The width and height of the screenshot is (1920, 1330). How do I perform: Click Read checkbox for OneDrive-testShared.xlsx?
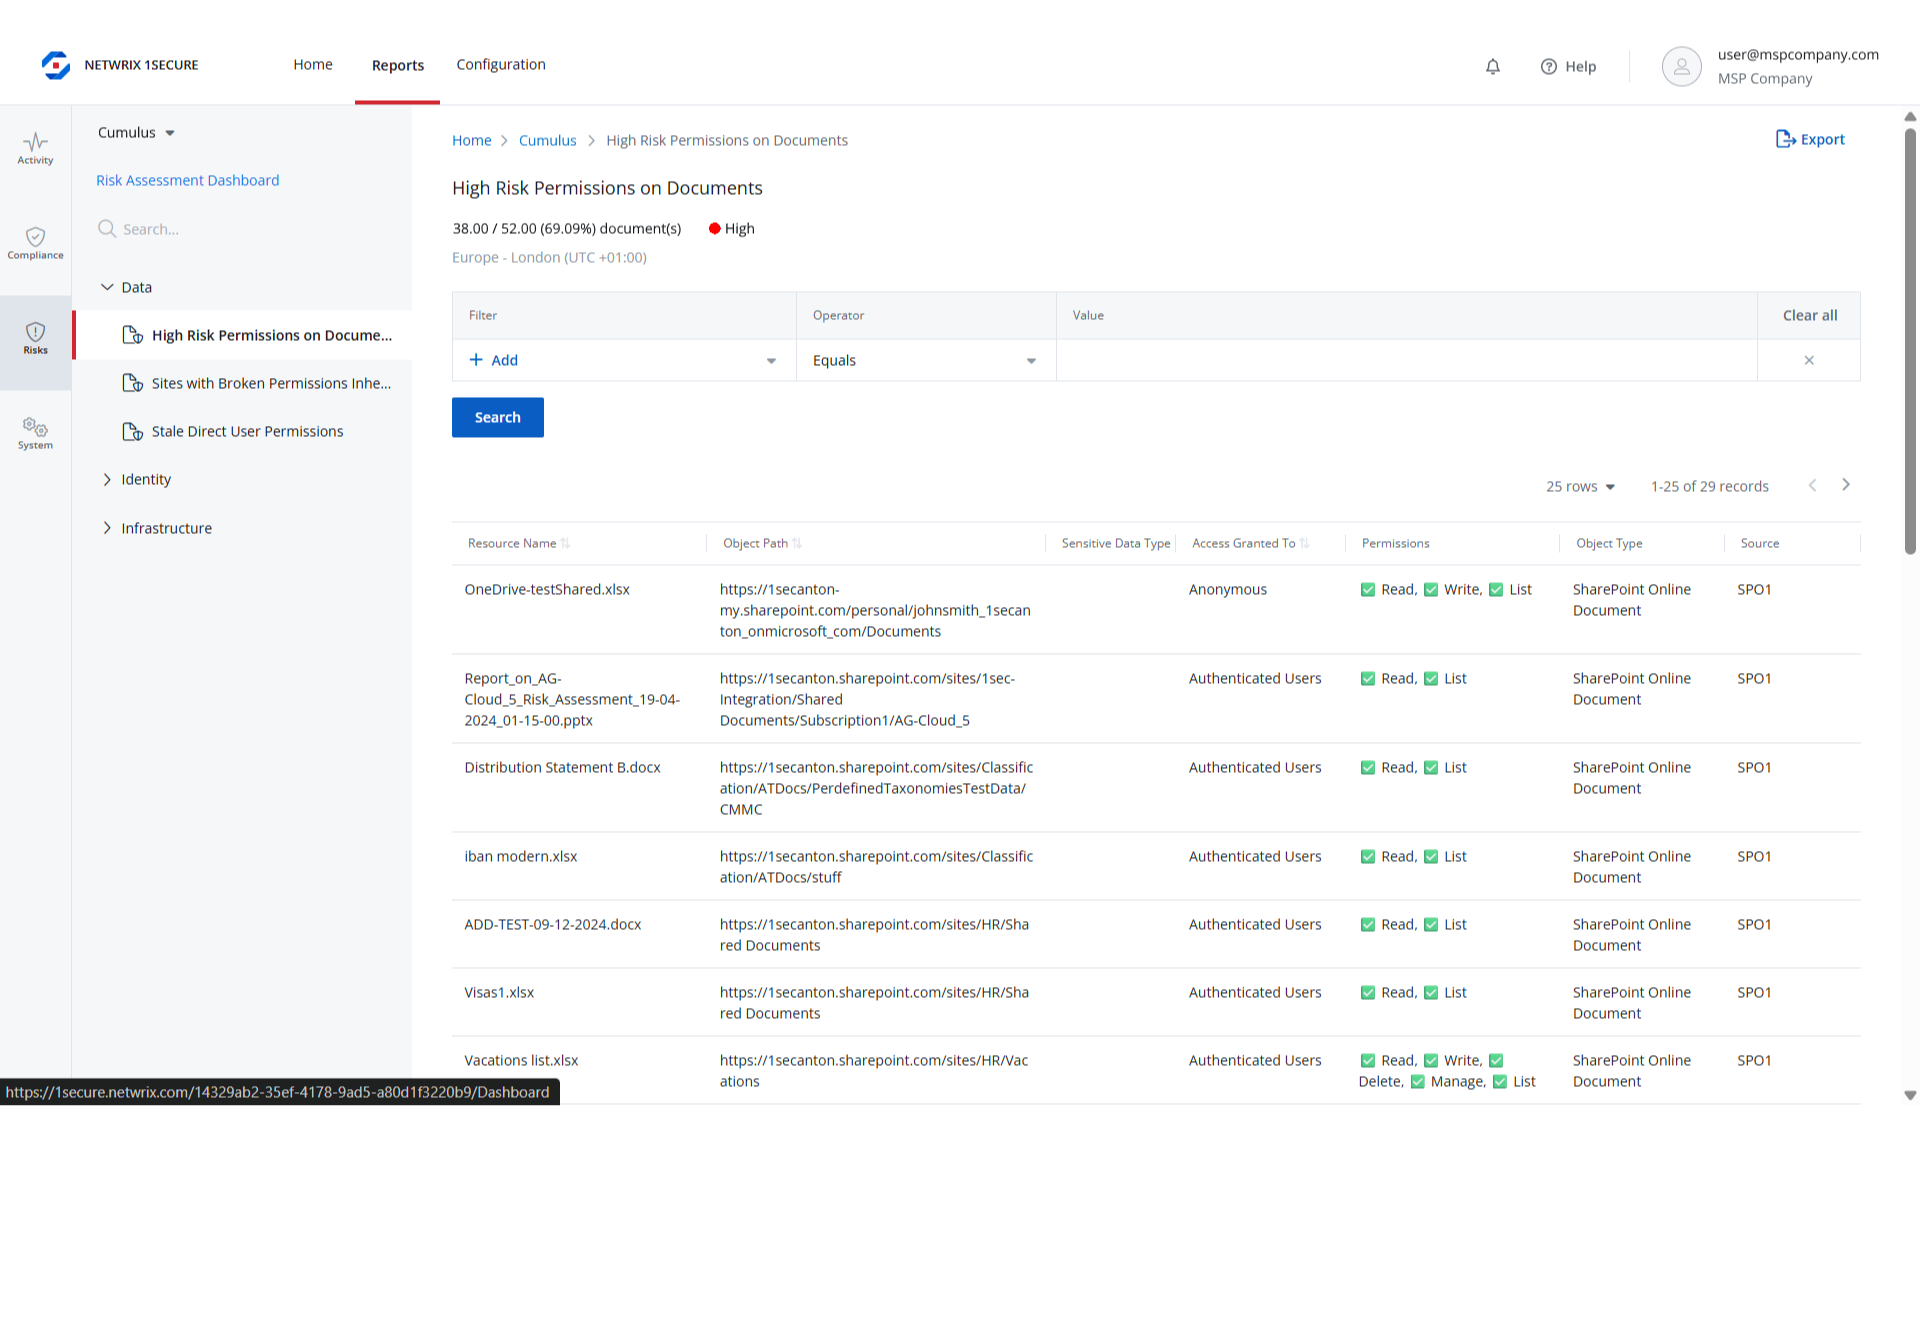(1367, 589)
